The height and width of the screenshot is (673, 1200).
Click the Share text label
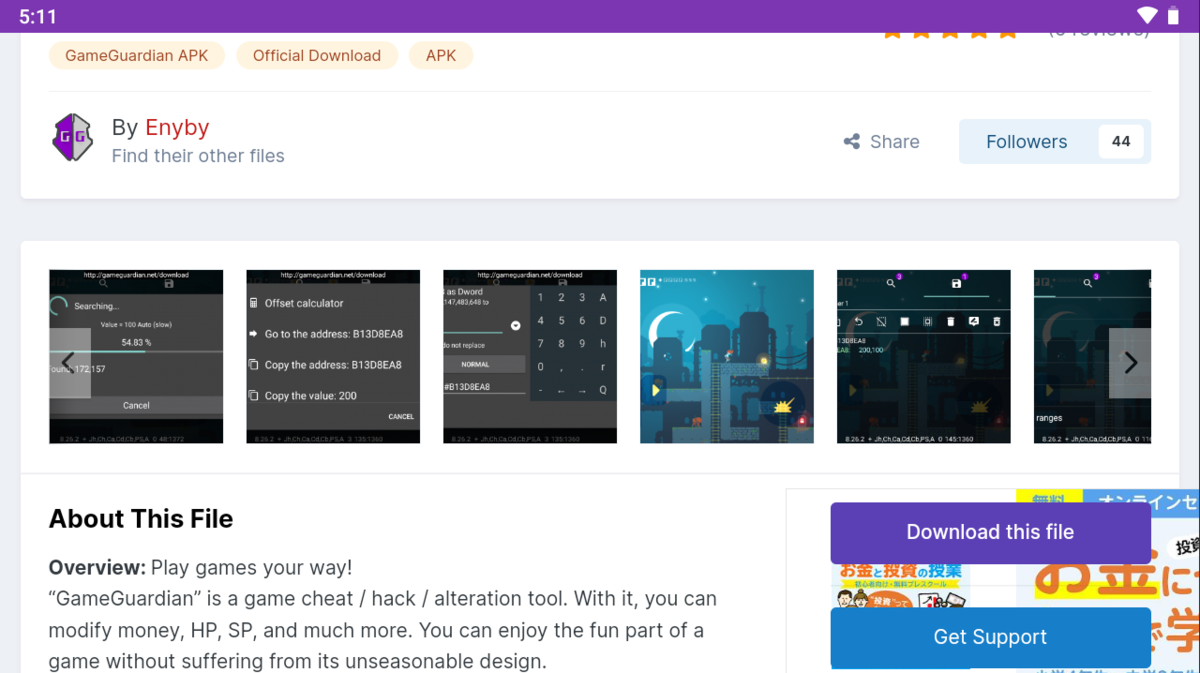(895, 142)
